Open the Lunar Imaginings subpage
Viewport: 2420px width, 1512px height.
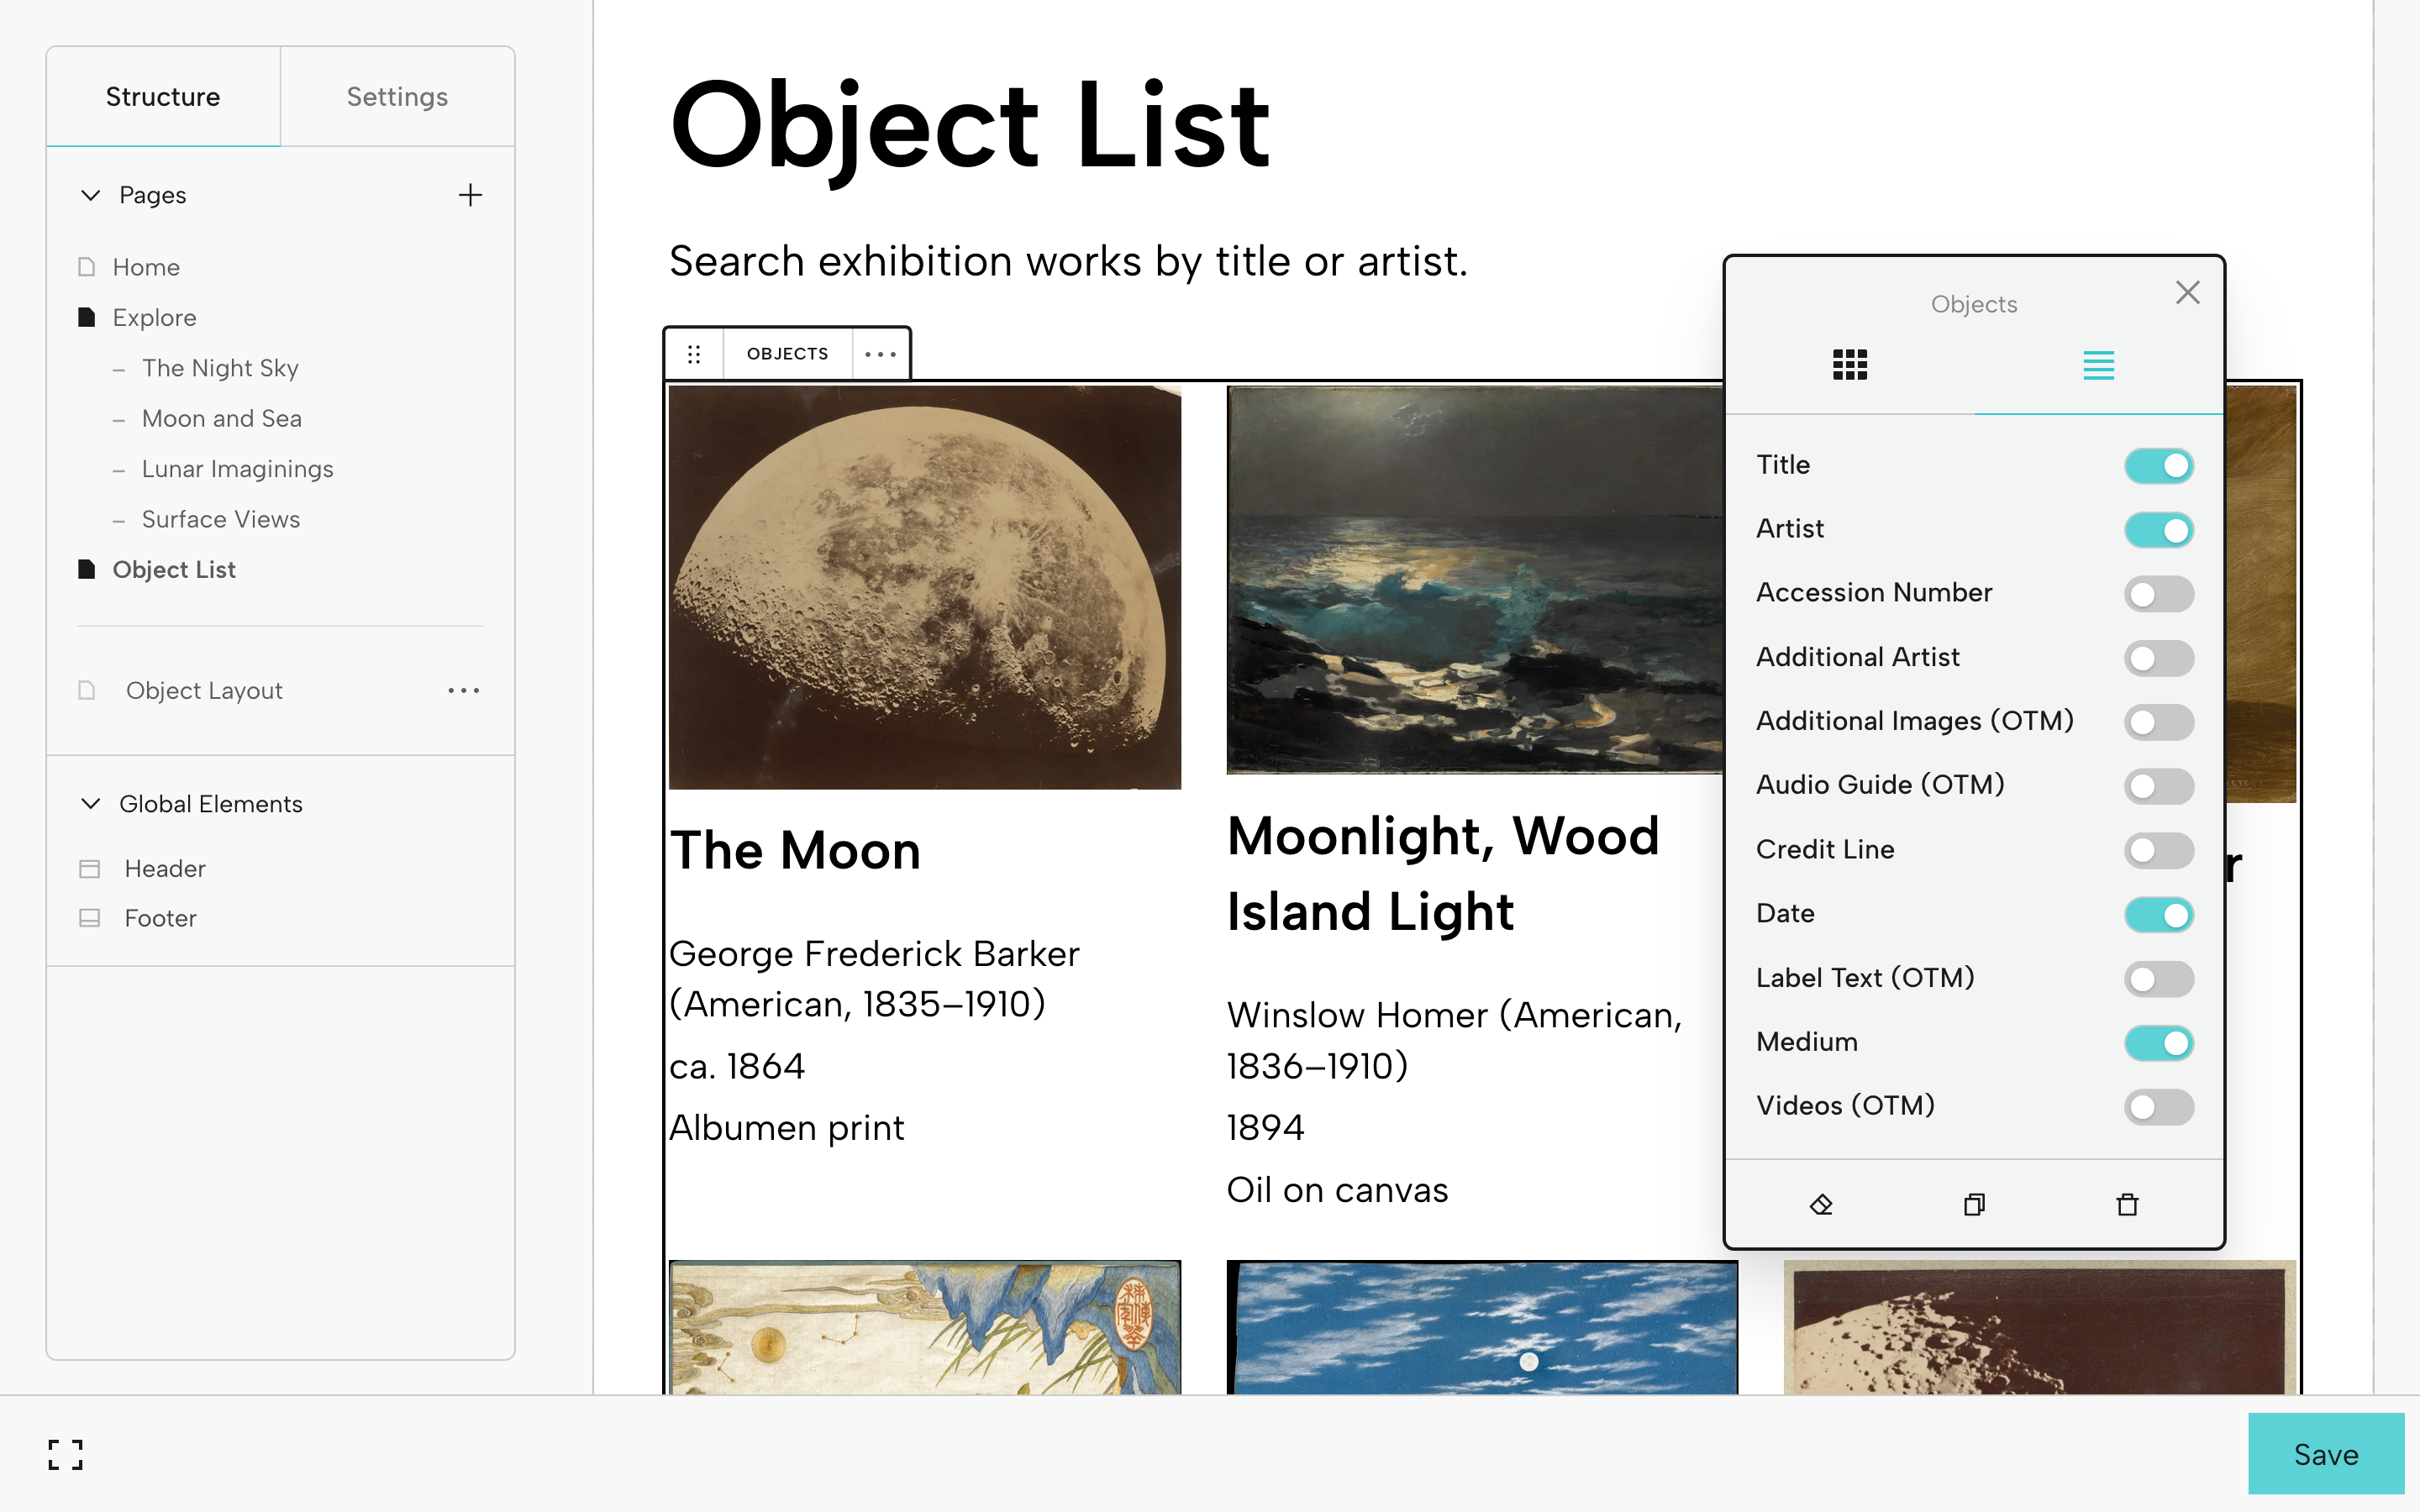tap(238, 469)
